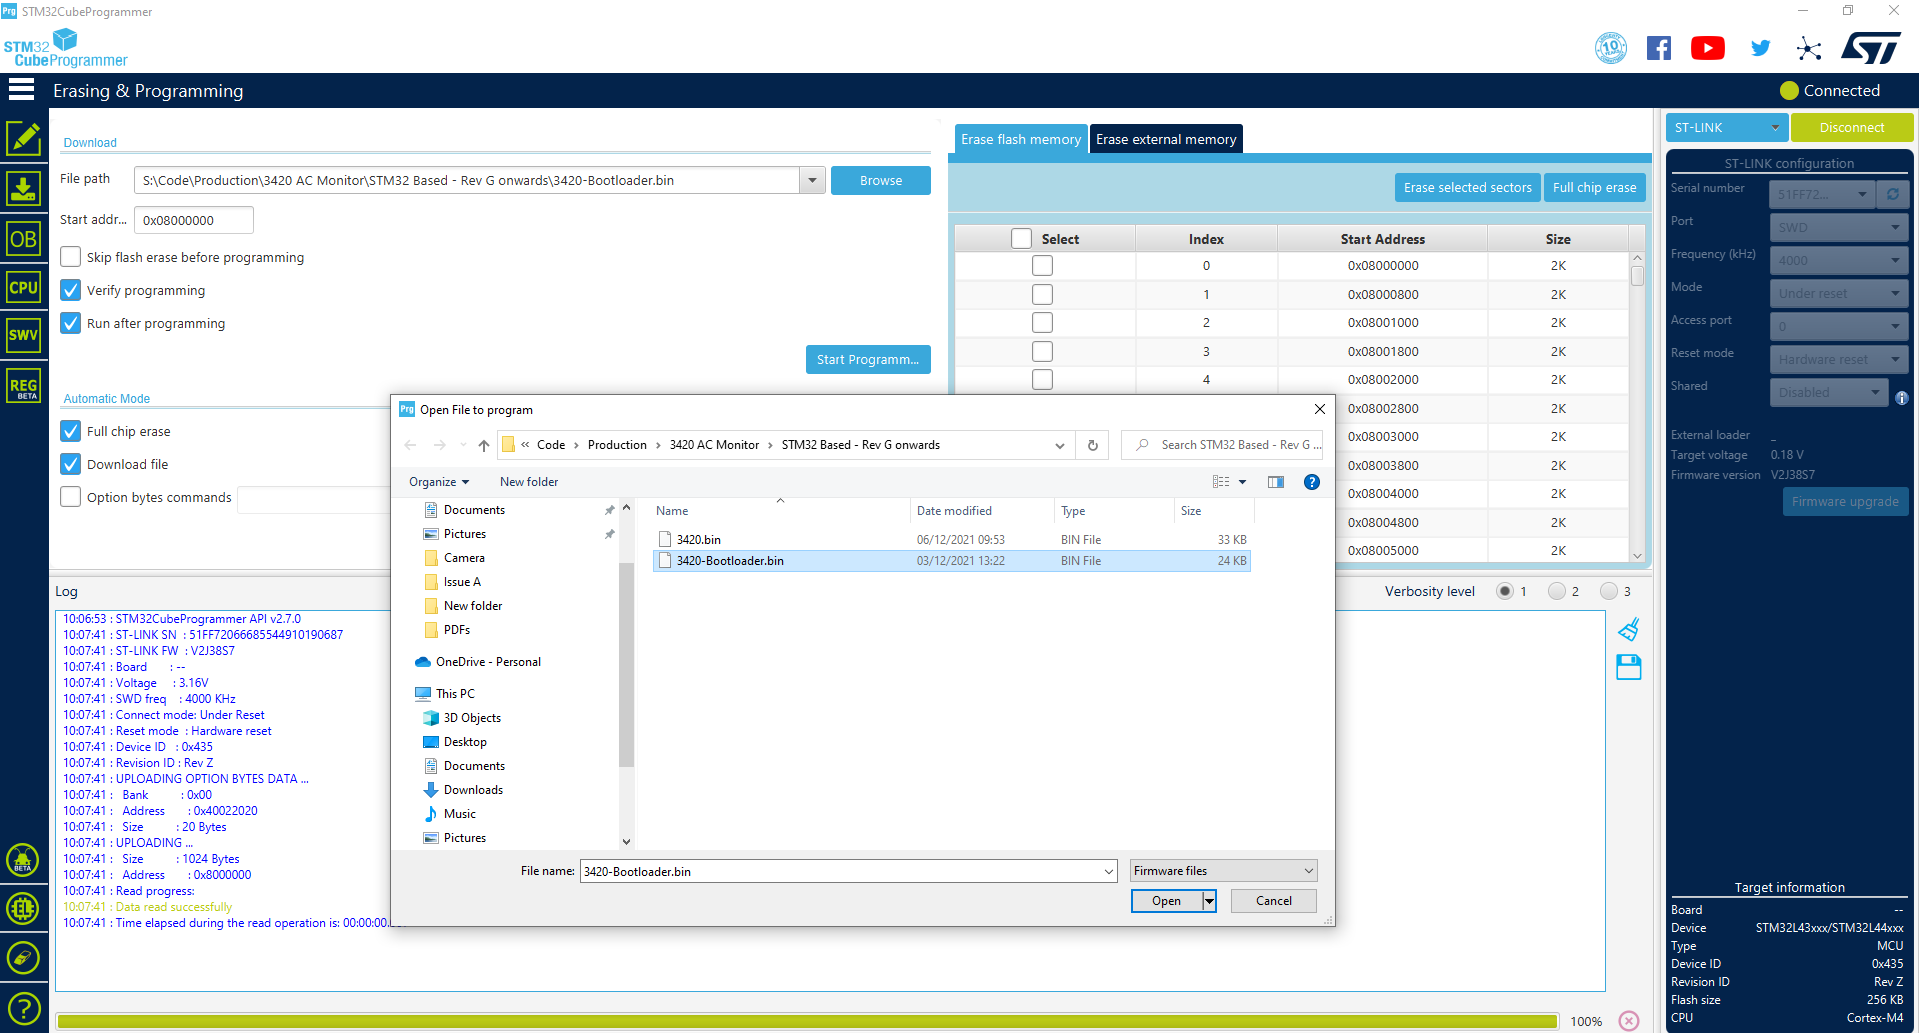This screenshot has width=1919, height=1033.
Task: Open Memory & File editing pencil icon
Action: (23, 138)
